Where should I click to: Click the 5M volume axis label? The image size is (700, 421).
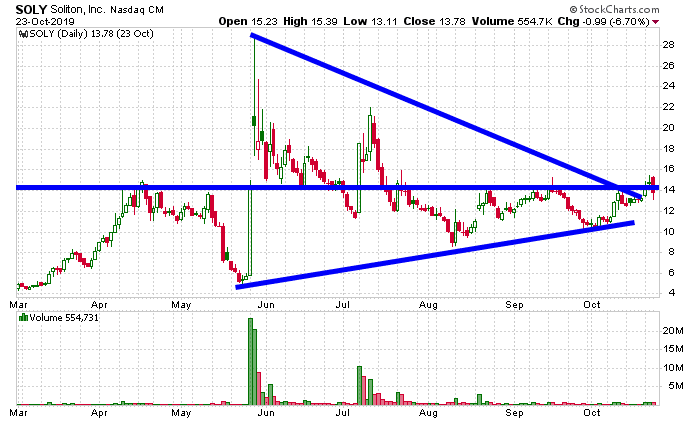tap(676, 386)
